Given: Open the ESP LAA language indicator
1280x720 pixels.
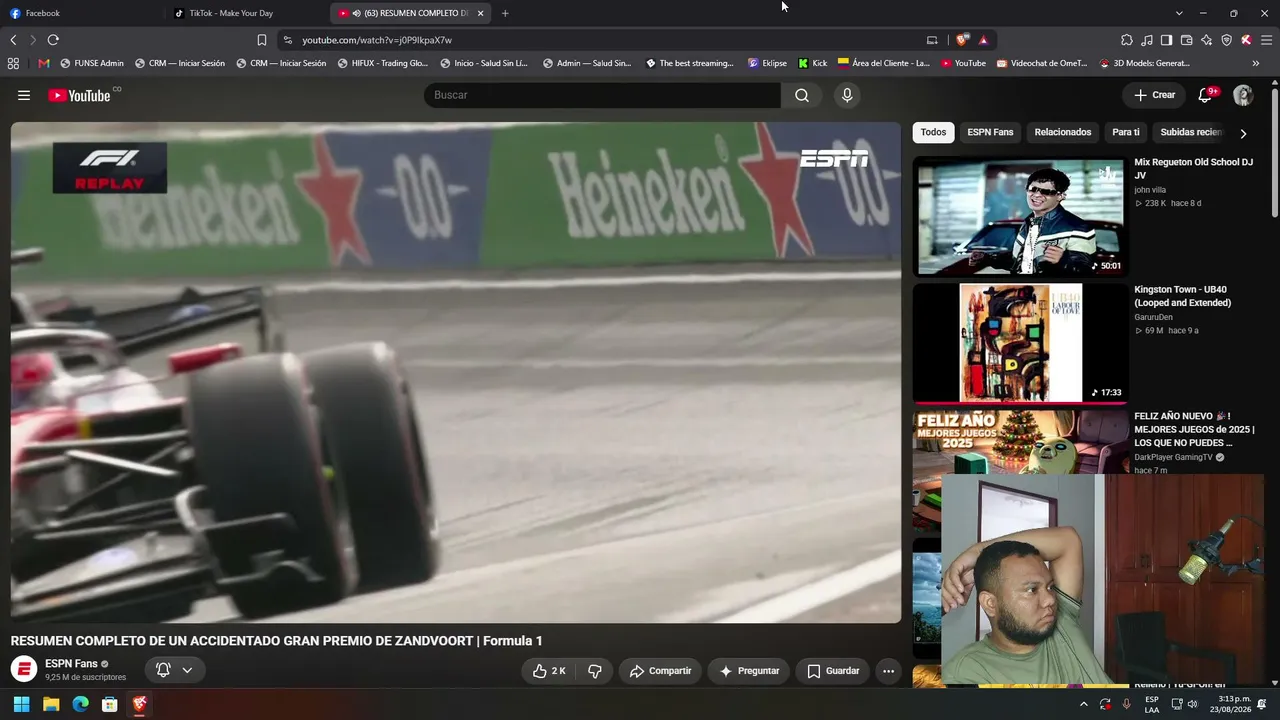Looking at the screenshot, I should click(x=1152, y=704).
